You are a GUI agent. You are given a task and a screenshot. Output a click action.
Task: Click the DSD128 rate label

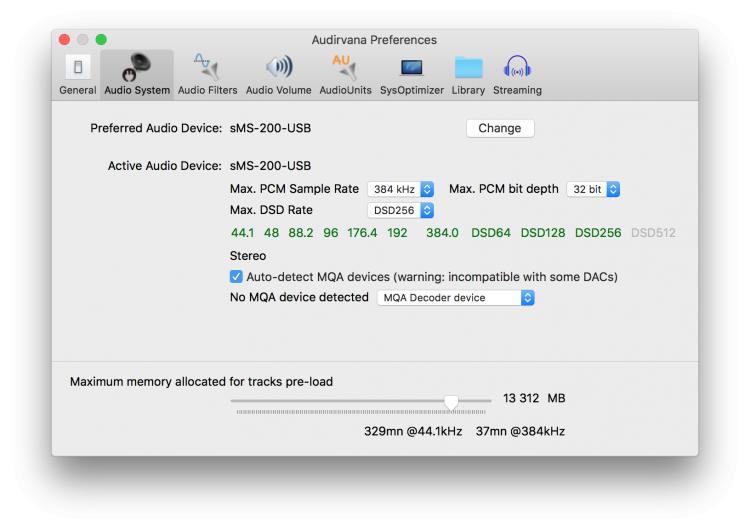coord(542,233)
